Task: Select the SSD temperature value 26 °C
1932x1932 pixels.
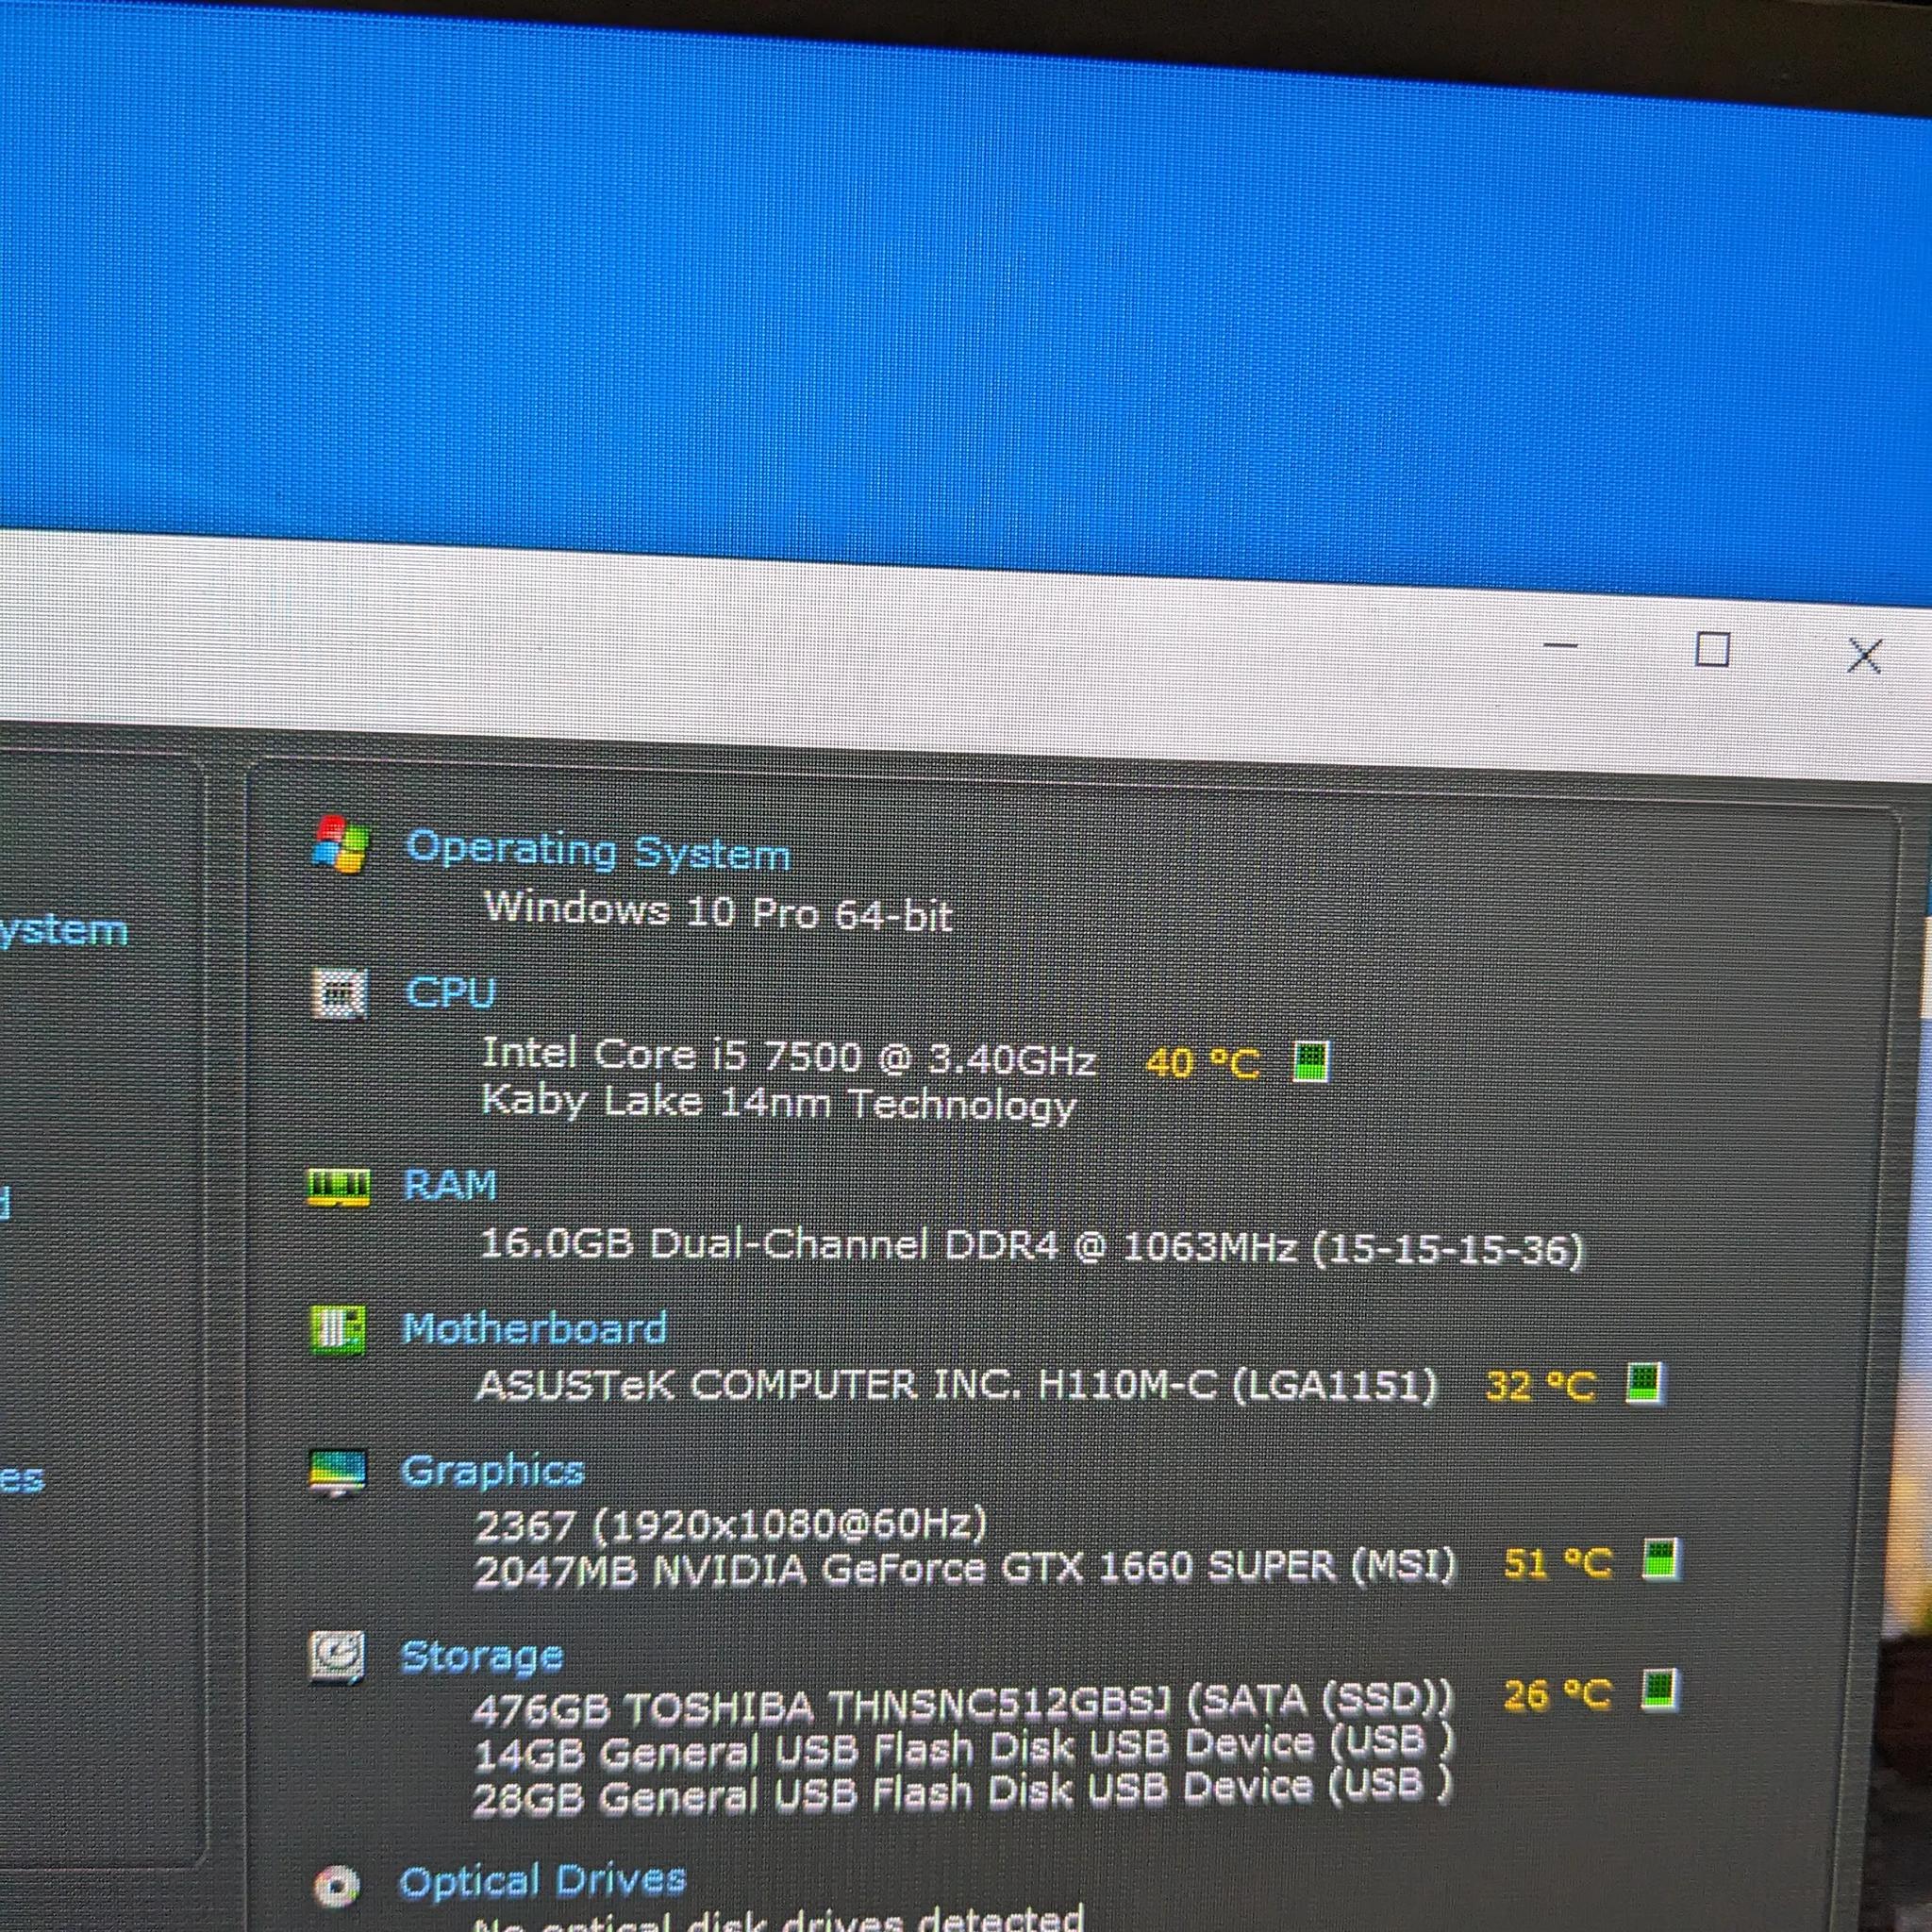Action: [x=1558, y=1694]
